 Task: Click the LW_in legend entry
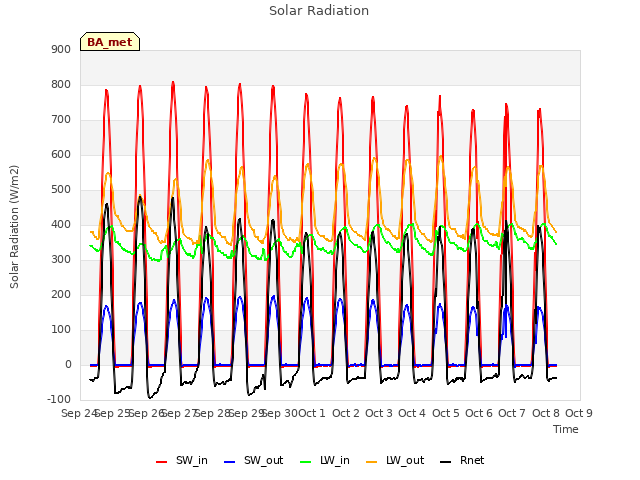point(325,461)
